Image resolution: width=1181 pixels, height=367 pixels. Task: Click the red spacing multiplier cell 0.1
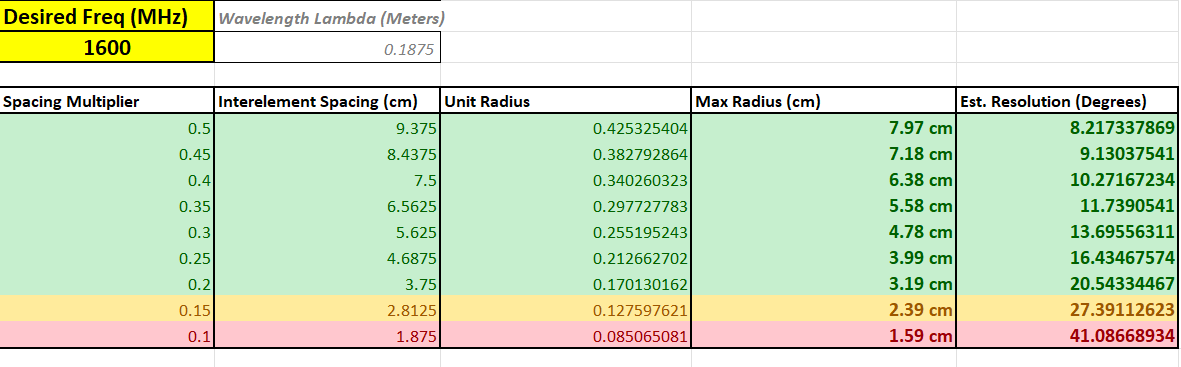point(107,335)
